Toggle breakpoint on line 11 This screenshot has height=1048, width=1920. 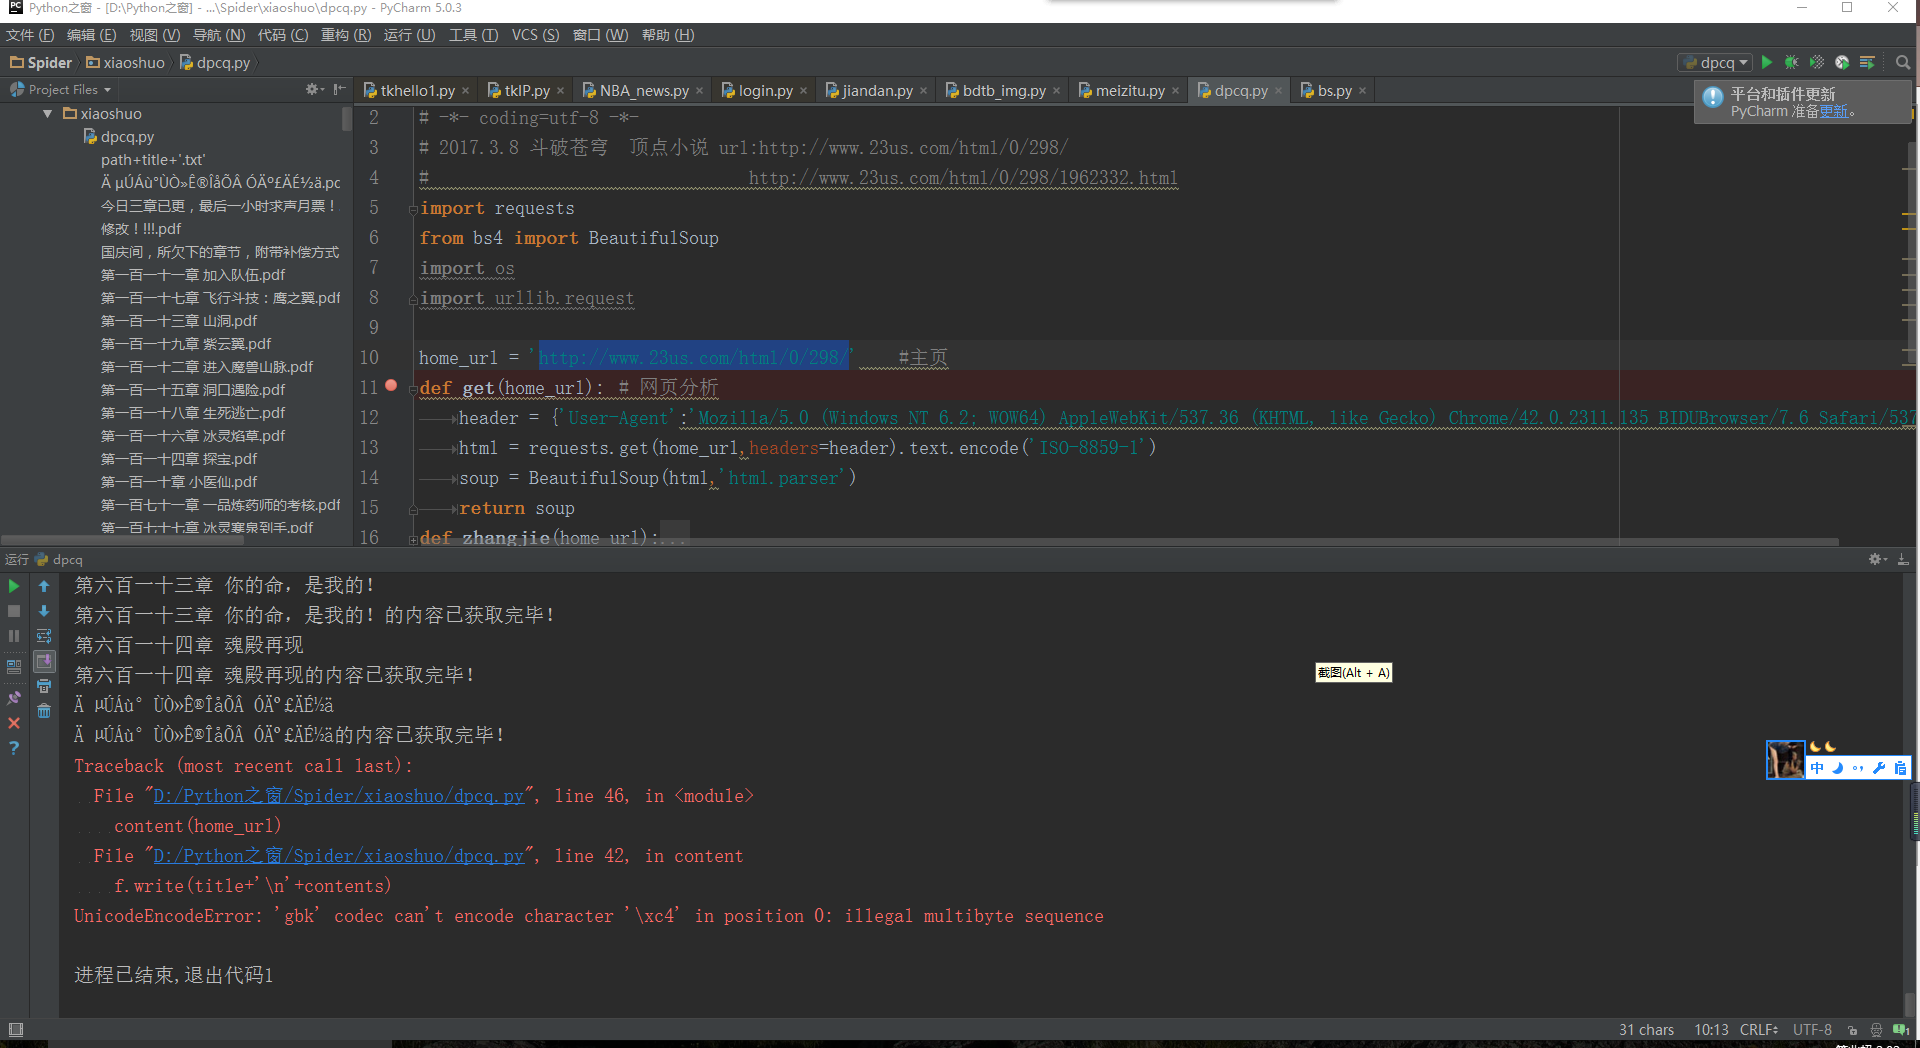[x=391, y=385]
